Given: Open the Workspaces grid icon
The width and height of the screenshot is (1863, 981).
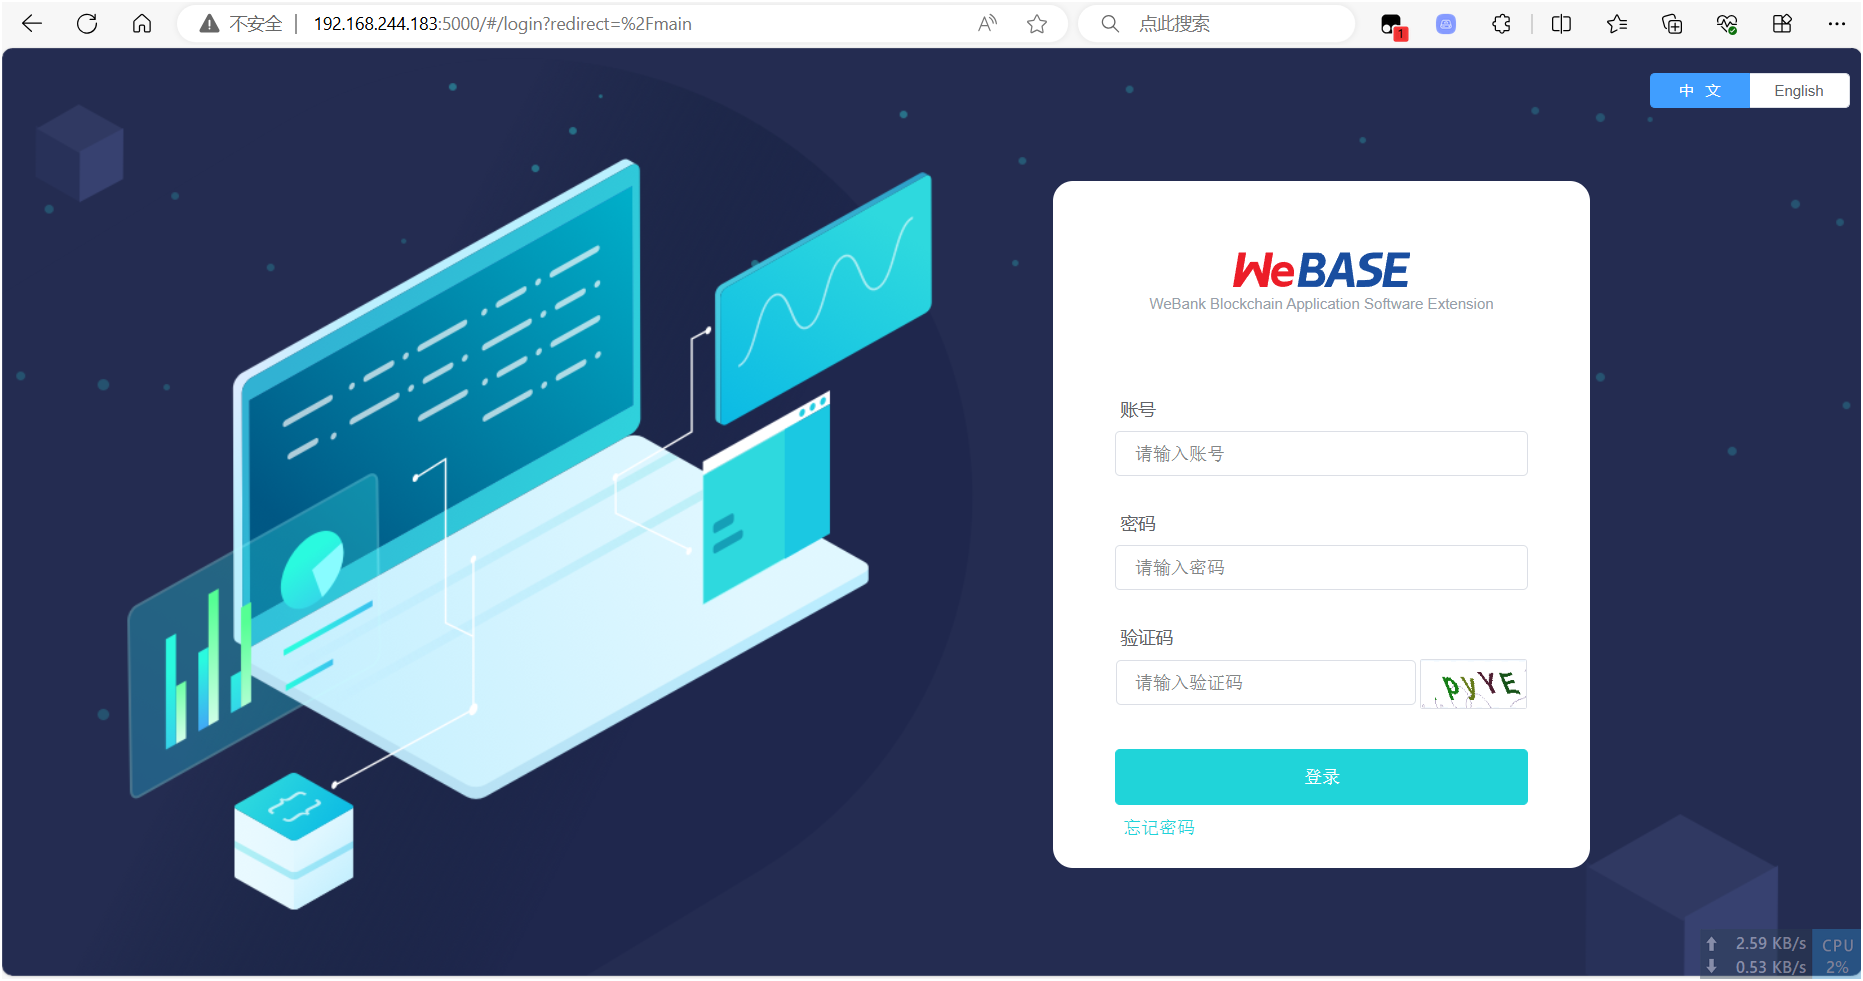Looking at the screenshot, I should [1783, 23].
